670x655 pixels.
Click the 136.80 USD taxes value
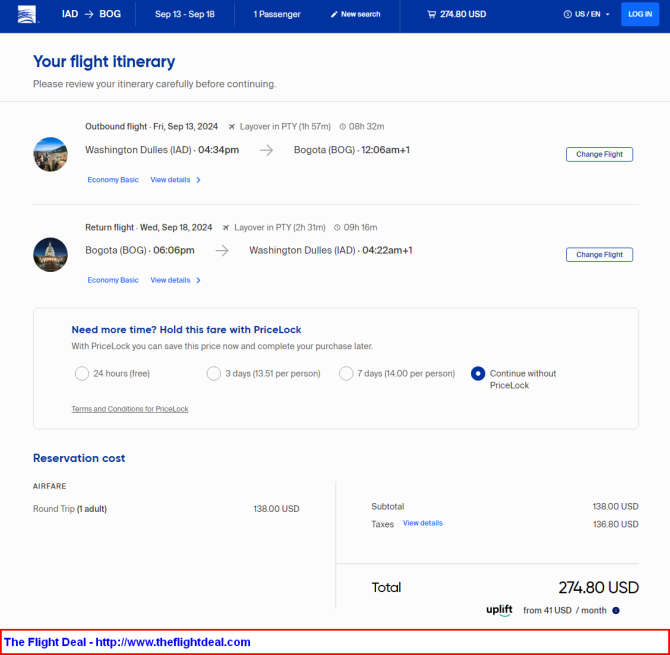click(x=615, y=524)
